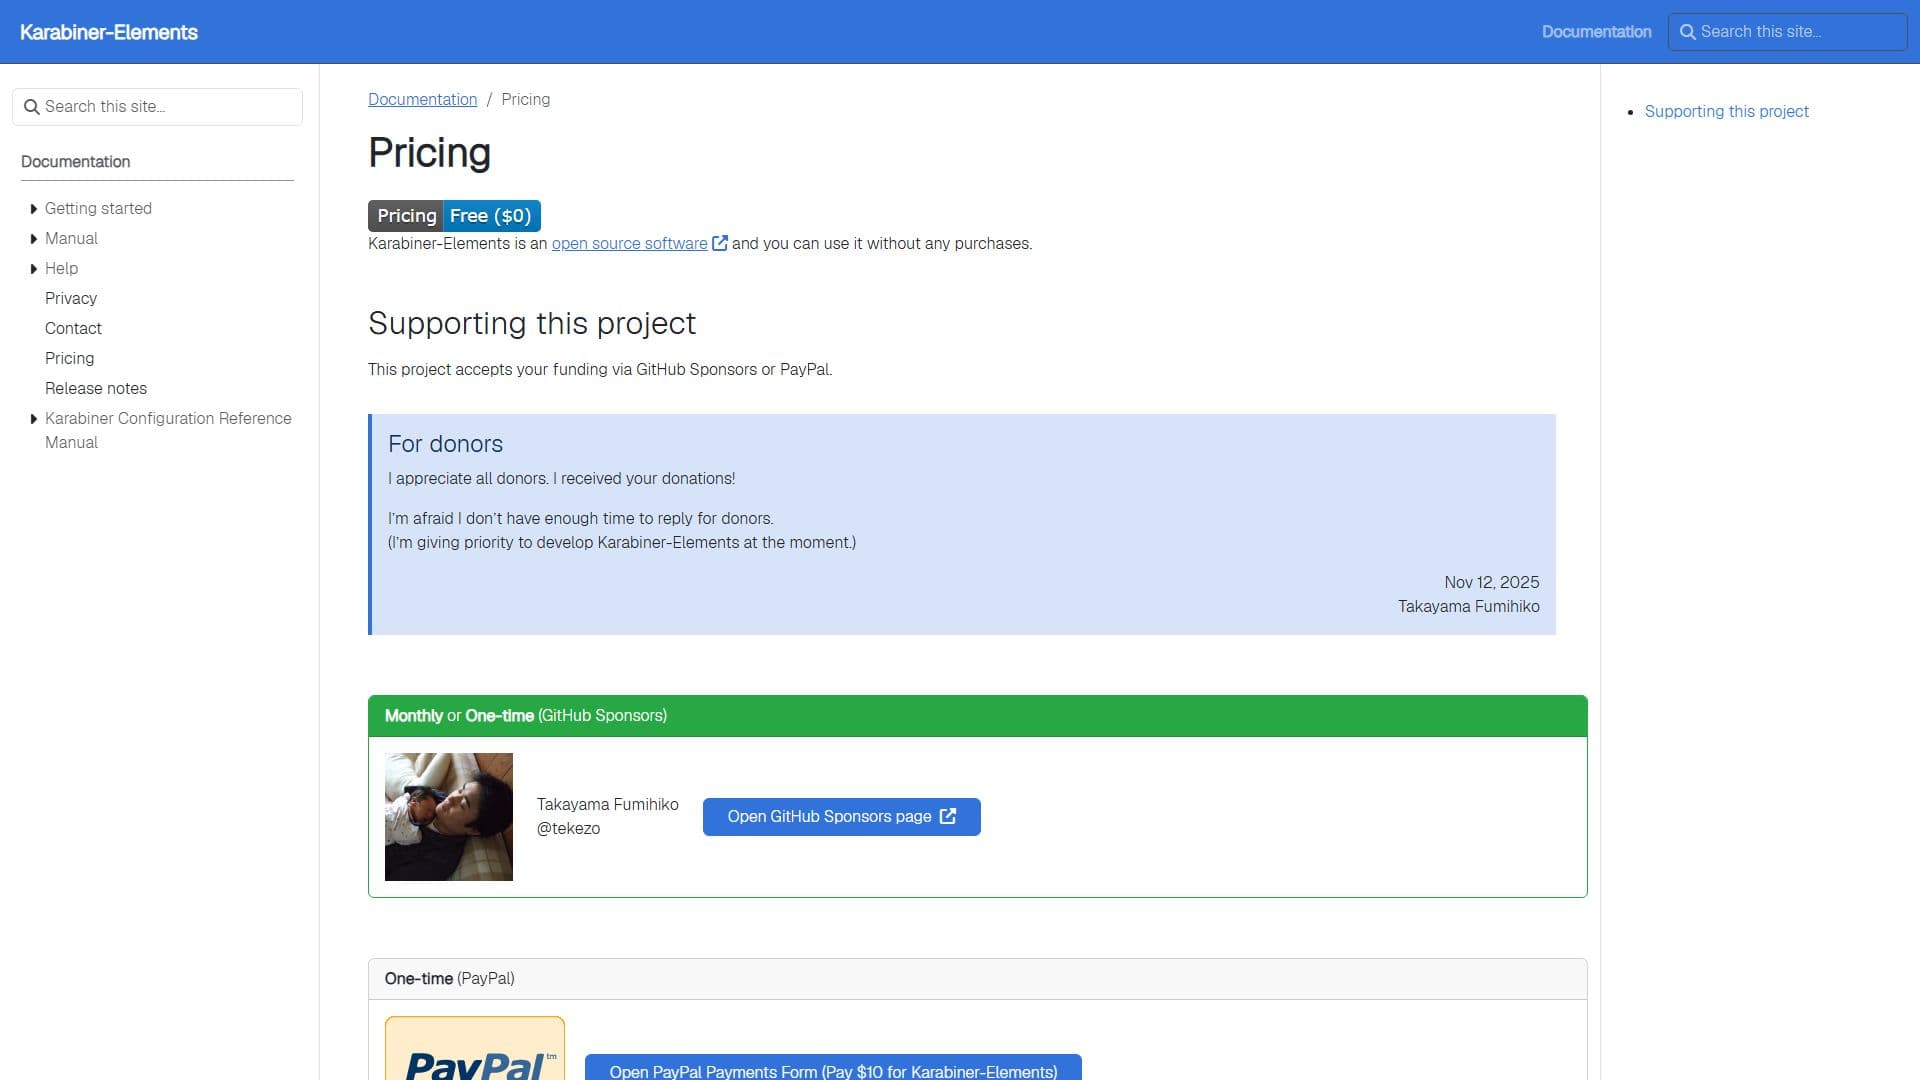The image size is (1920, 1080).
Task: Click the @tekezo username text
Action: (x=568, y=828)
